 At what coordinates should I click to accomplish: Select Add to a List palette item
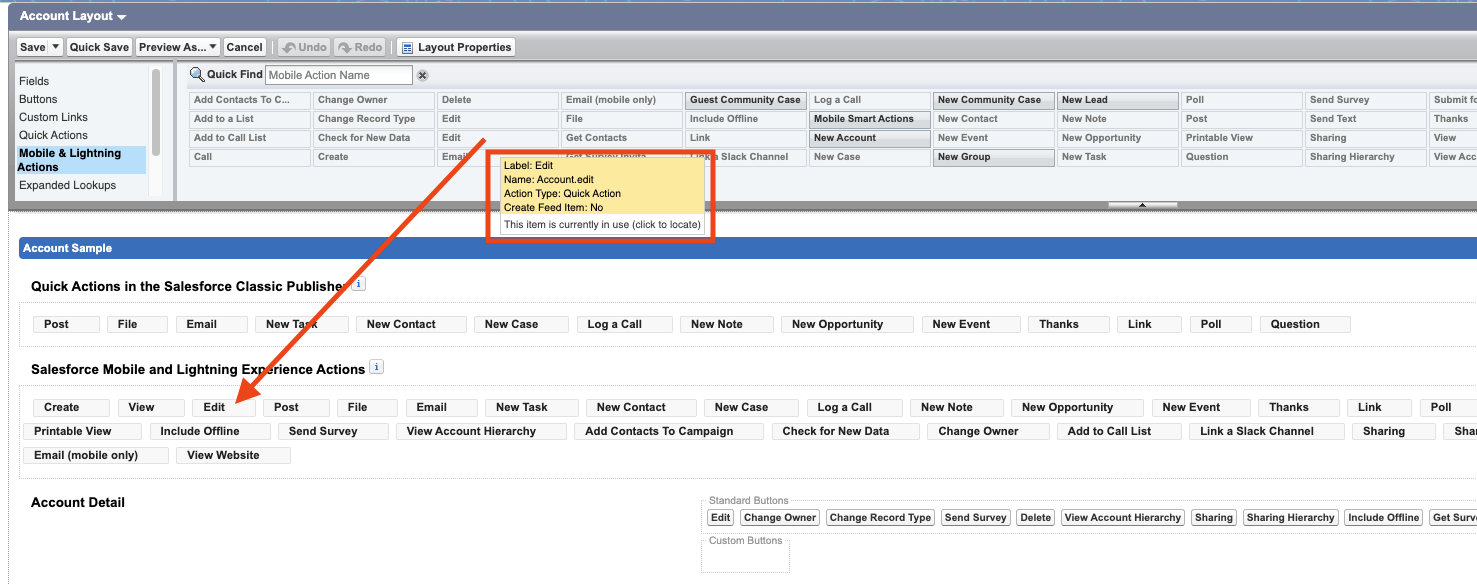pos(250,119)
